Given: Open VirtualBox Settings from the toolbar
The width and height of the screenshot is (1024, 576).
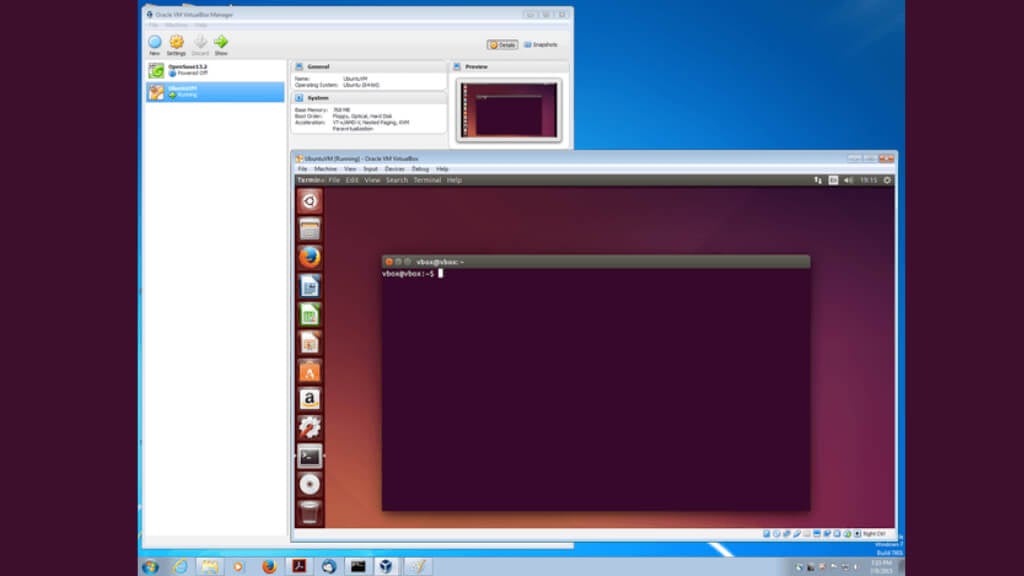Looking at the screenshot, I should click(x=176, y=42).
